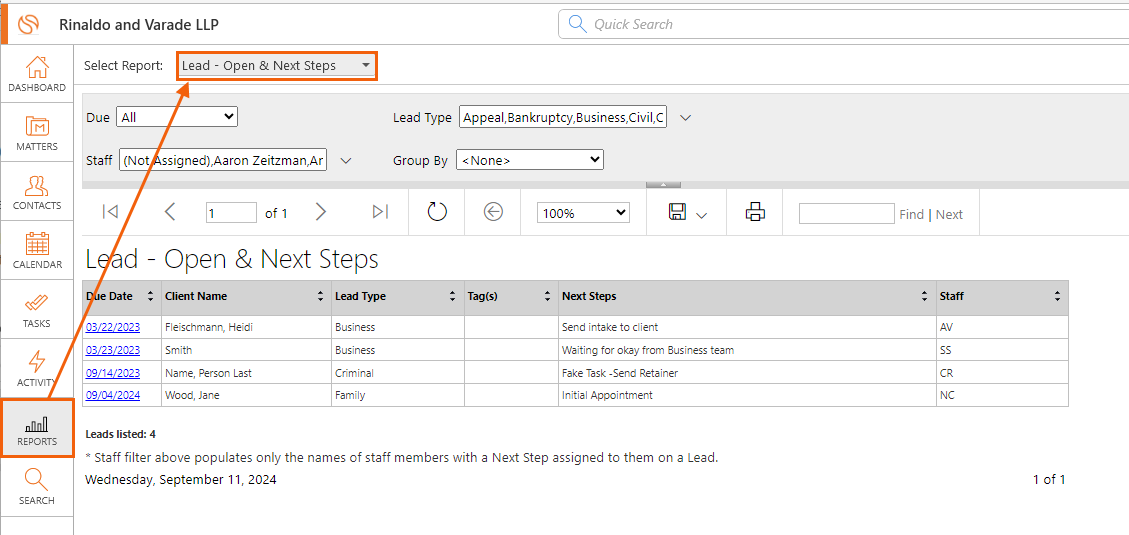The height and width of the screenshot is (535, 1129).
Task: Click the print report icon
Action: click(x=754, y=212)
